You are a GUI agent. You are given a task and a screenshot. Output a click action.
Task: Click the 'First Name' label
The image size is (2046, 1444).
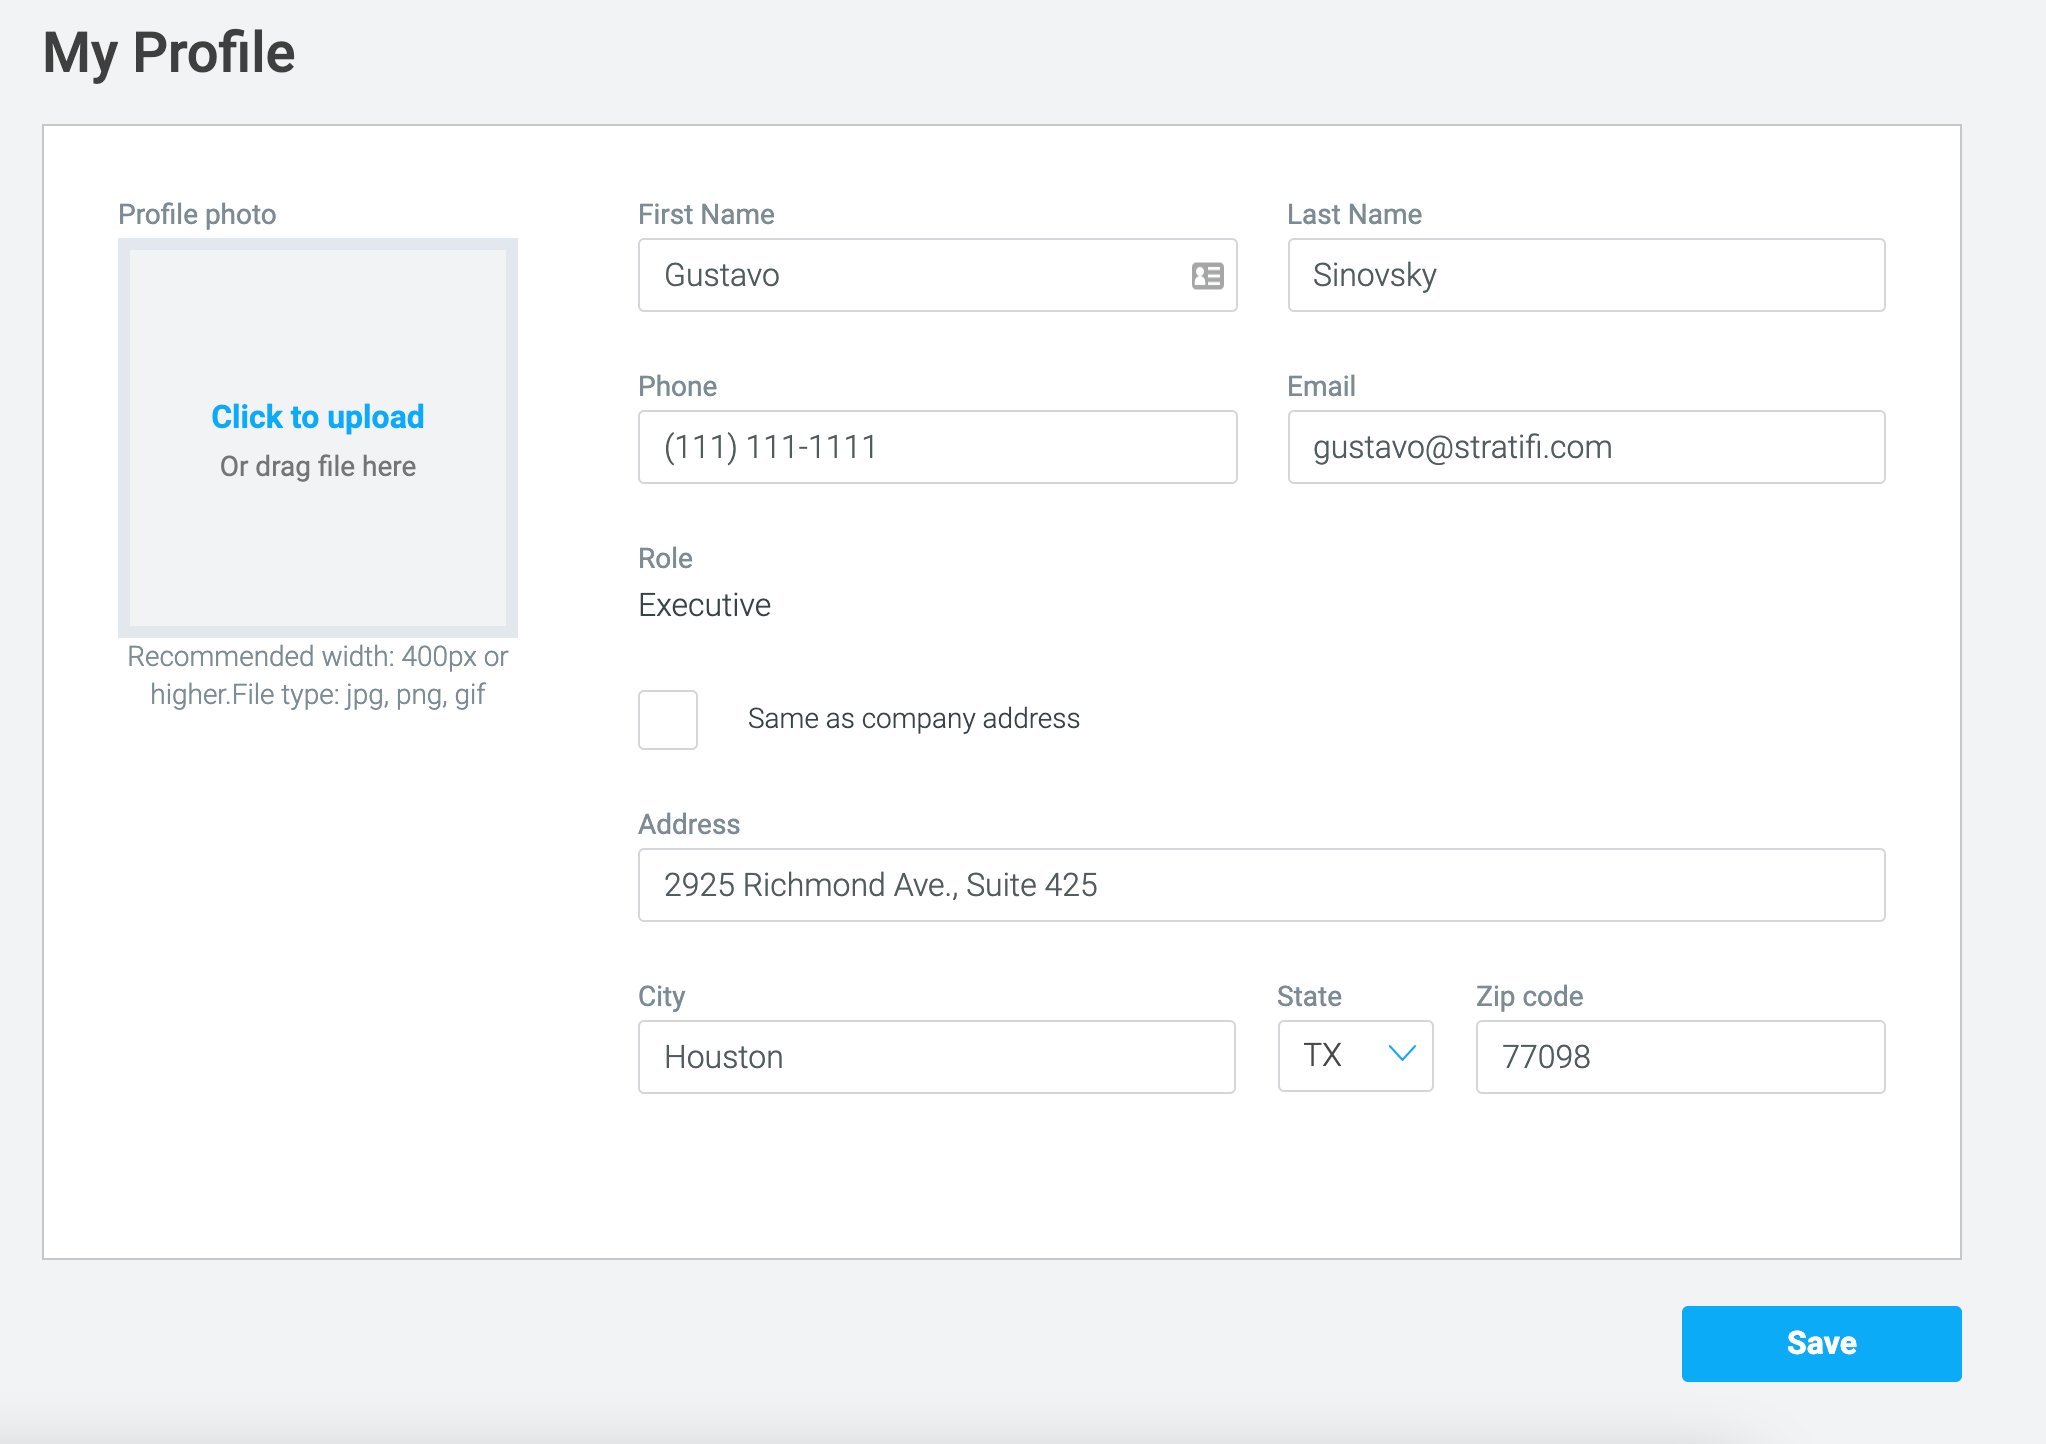(706, 214)
